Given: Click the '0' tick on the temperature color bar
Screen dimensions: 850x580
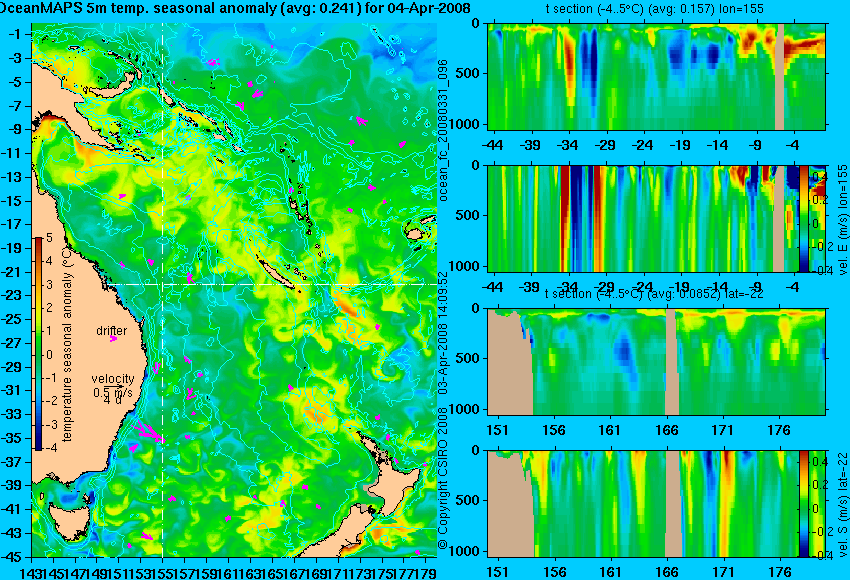Looking at the screenshot, I should coord(49,355).
